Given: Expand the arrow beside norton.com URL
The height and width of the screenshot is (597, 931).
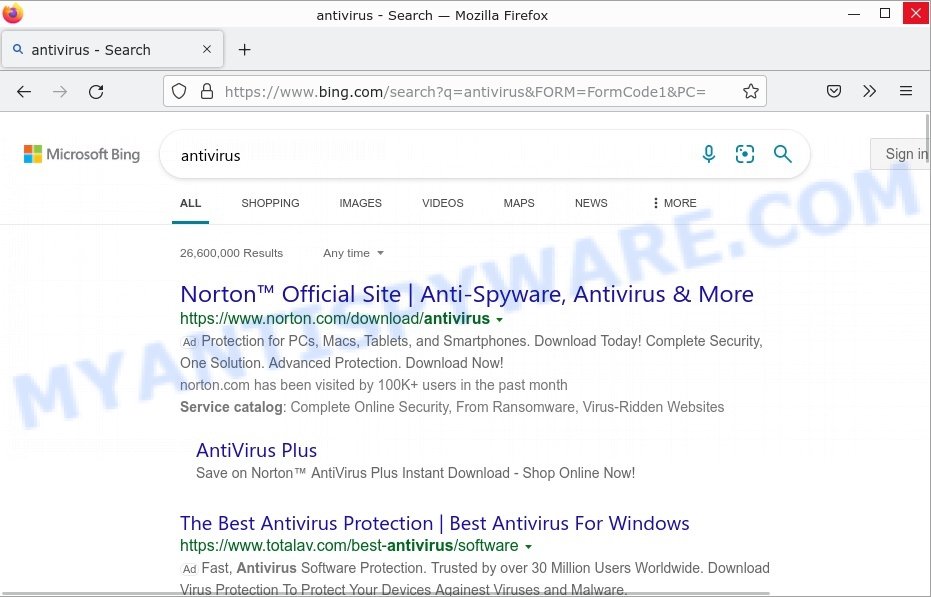Looking at the screenshot, I should point(499,320).
